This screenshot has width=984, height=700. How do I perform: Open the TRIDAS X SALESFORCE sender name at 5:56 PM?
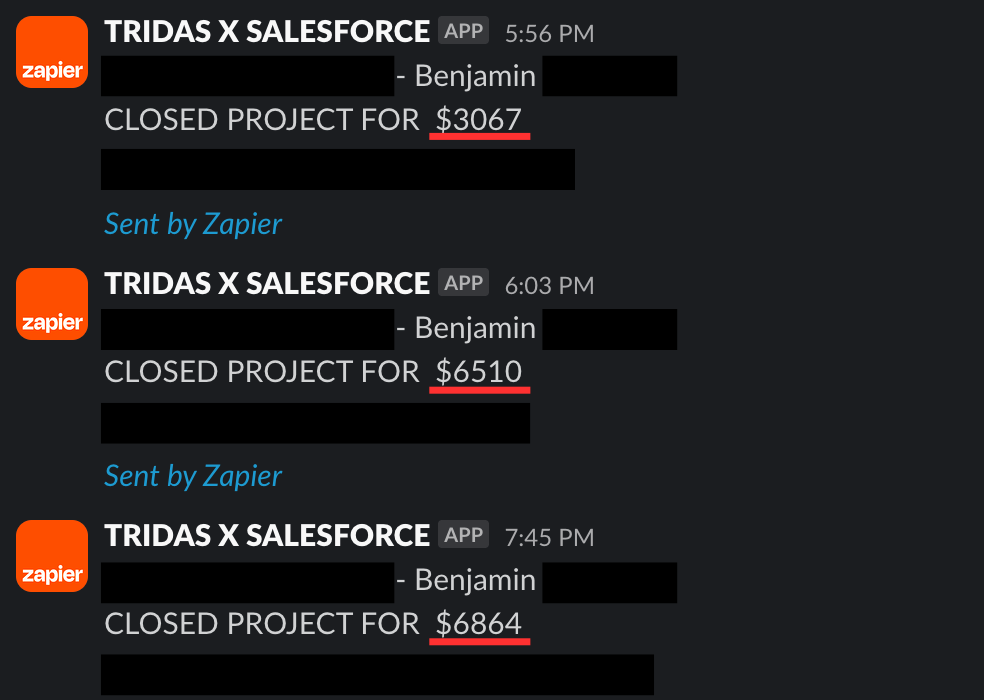click(267, 31)
